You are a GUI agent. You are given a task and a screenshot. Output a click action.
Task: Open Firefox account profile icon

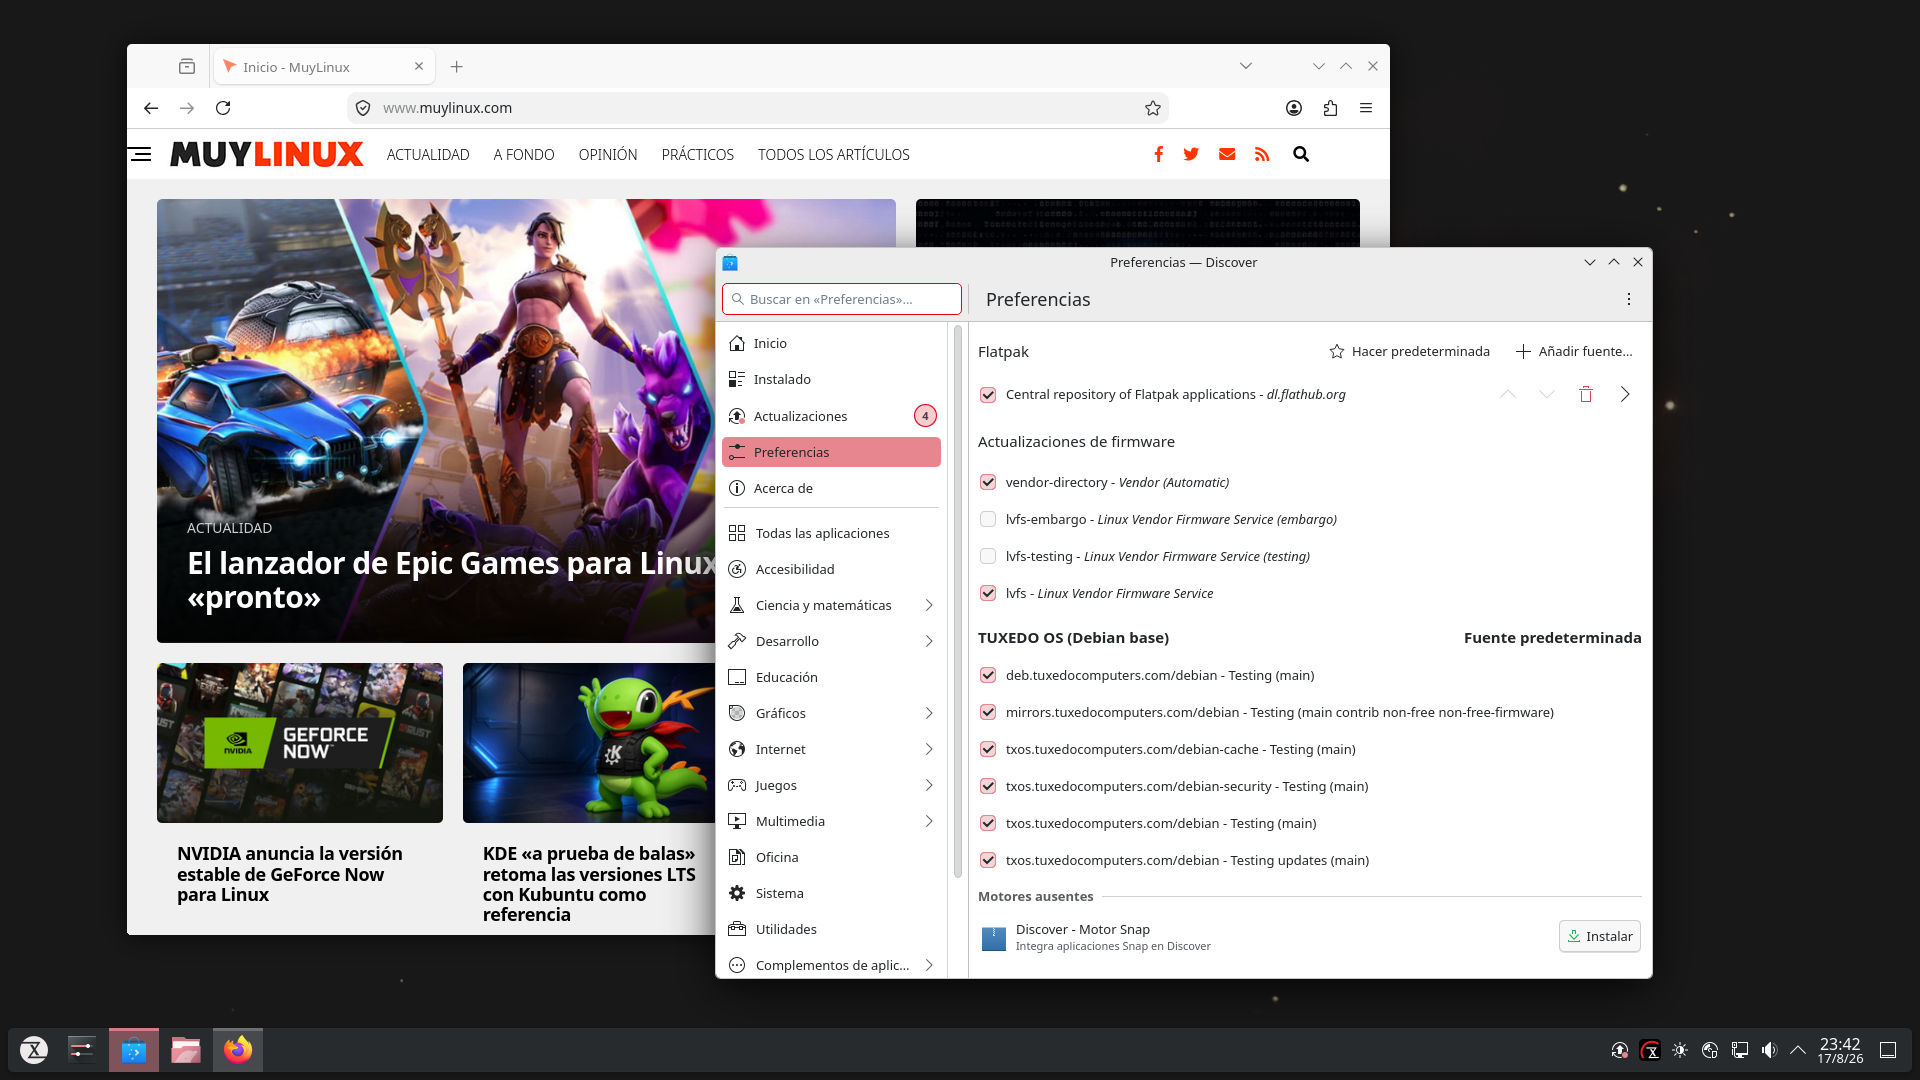click(1294, 108)
